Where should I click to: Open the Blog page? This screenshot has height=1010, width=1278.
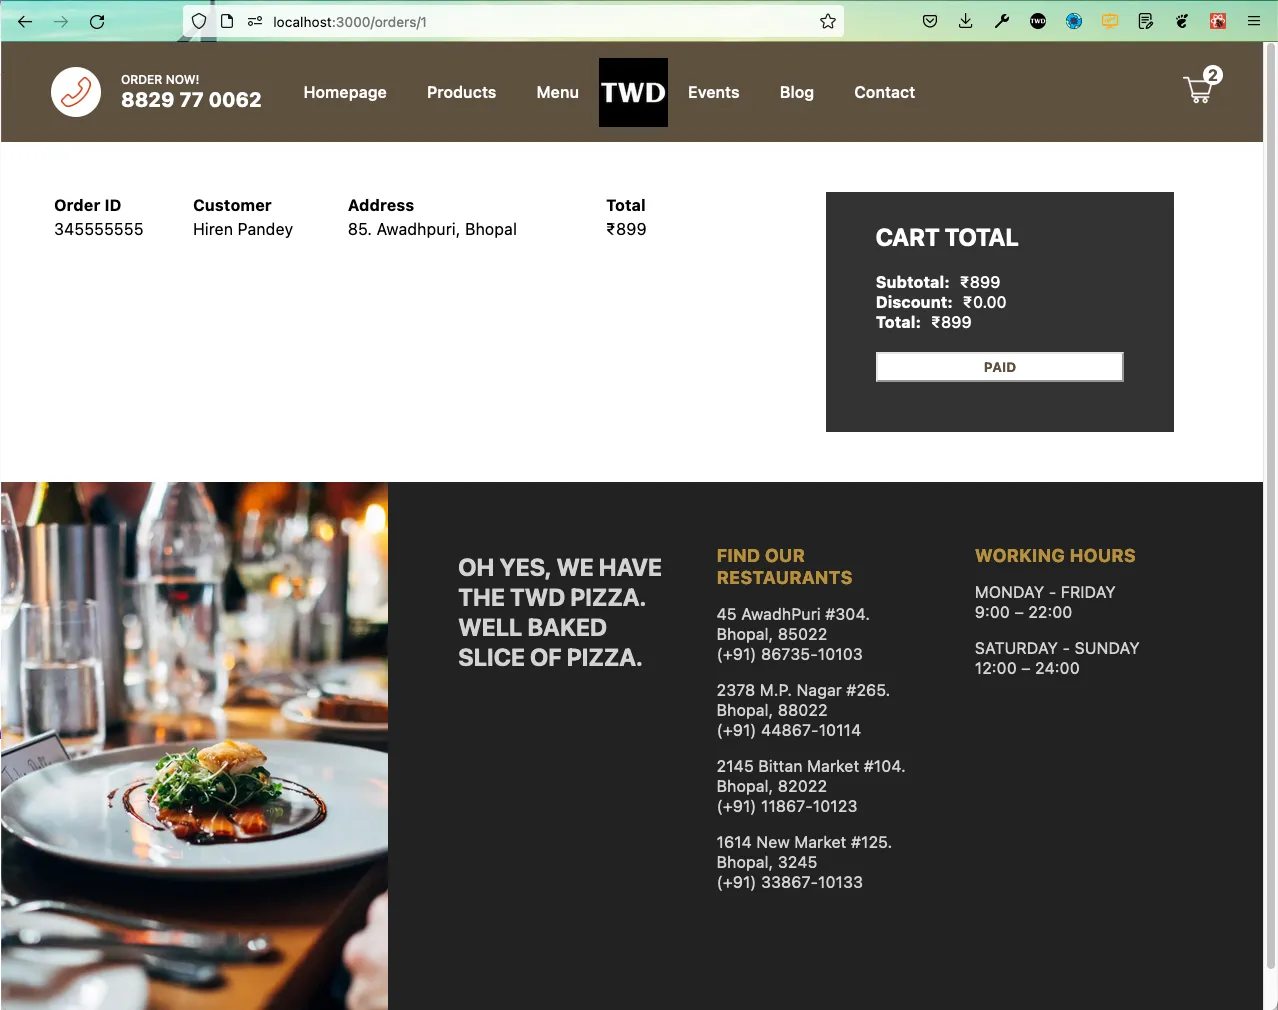(797, 92)
